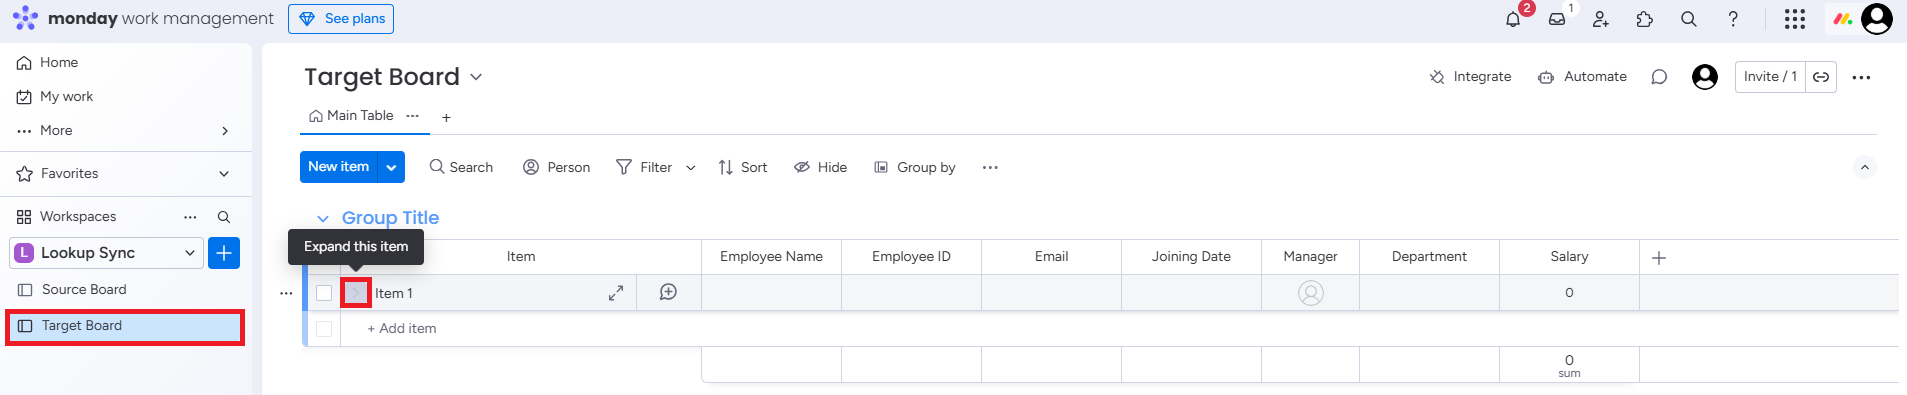Click the Salary sum footer cell
This screenshot has height=395, width=1907.
(x=1569, y=365)
